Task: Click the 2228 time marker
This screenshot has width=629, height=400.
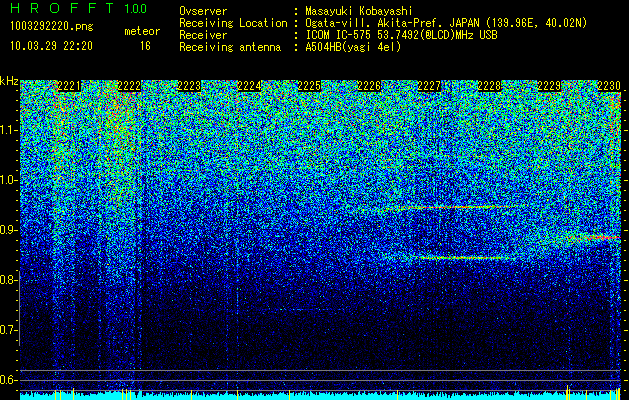Action: (x=489, y=86)
